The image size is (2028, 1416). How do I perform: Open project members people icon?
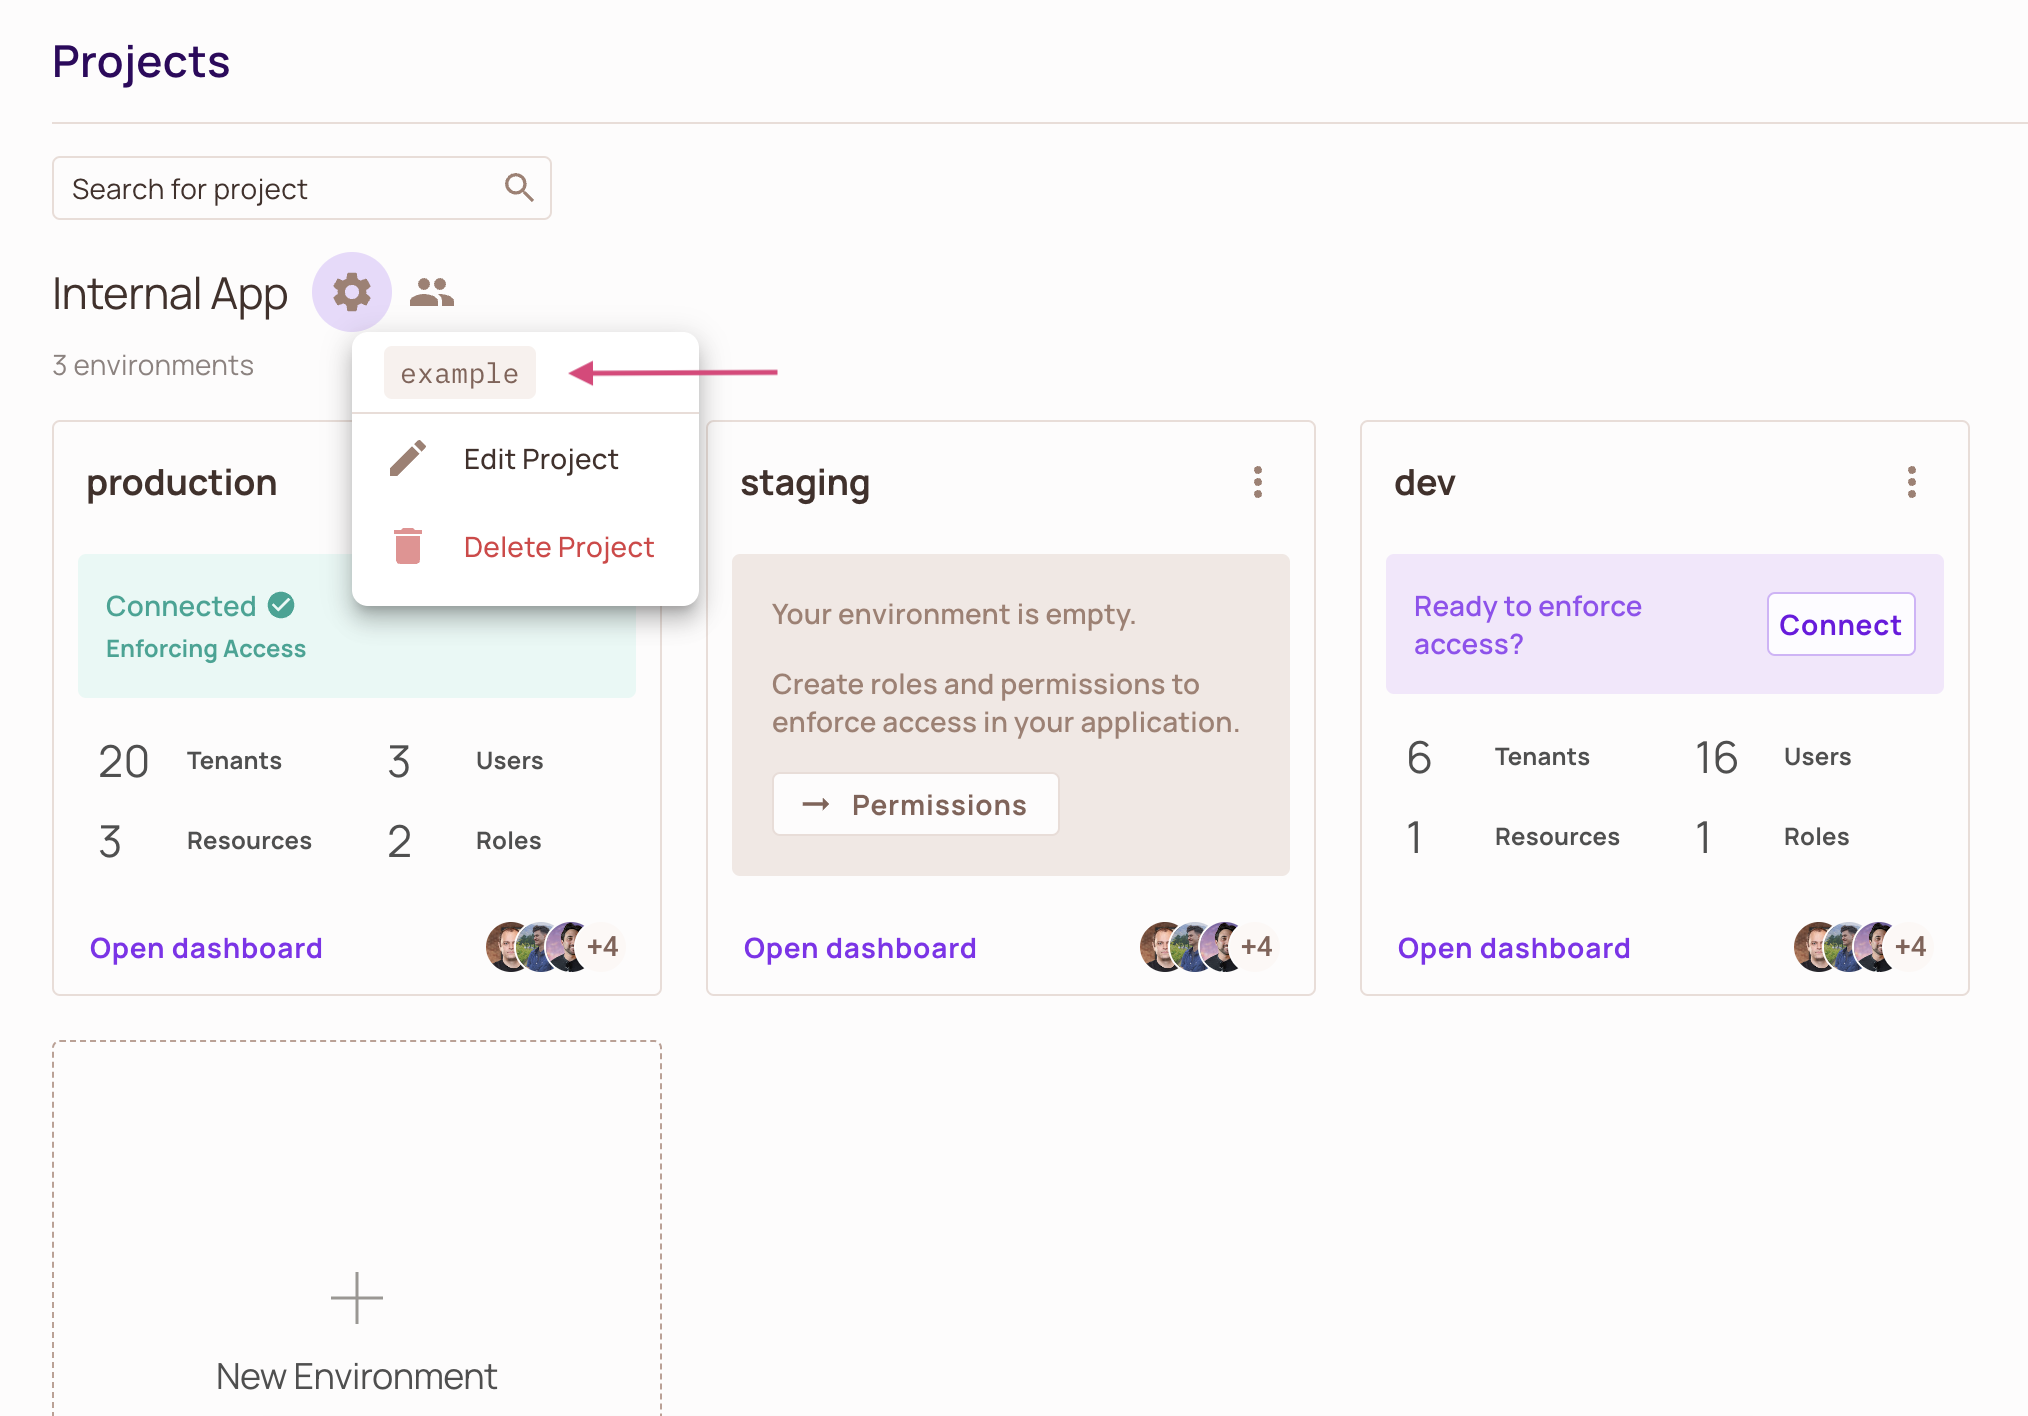tap(432, 292)
